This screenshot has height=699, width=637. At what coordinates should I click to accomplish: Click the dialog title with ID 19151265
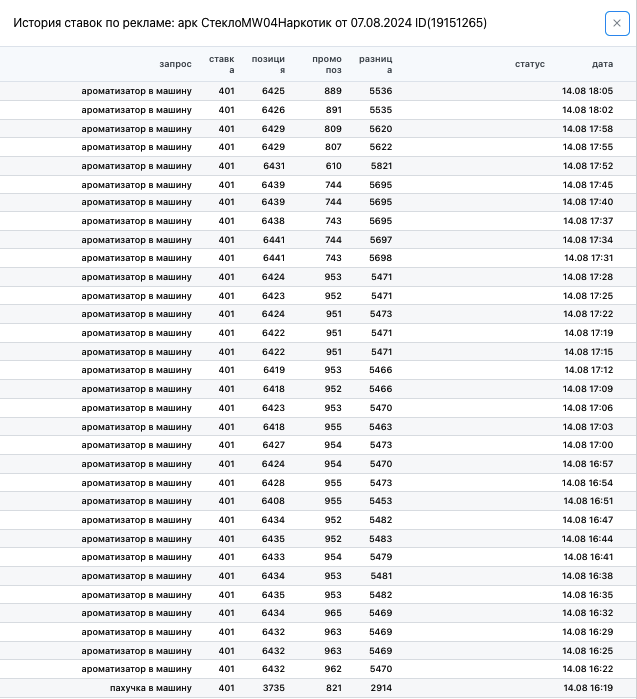(250, 23)
